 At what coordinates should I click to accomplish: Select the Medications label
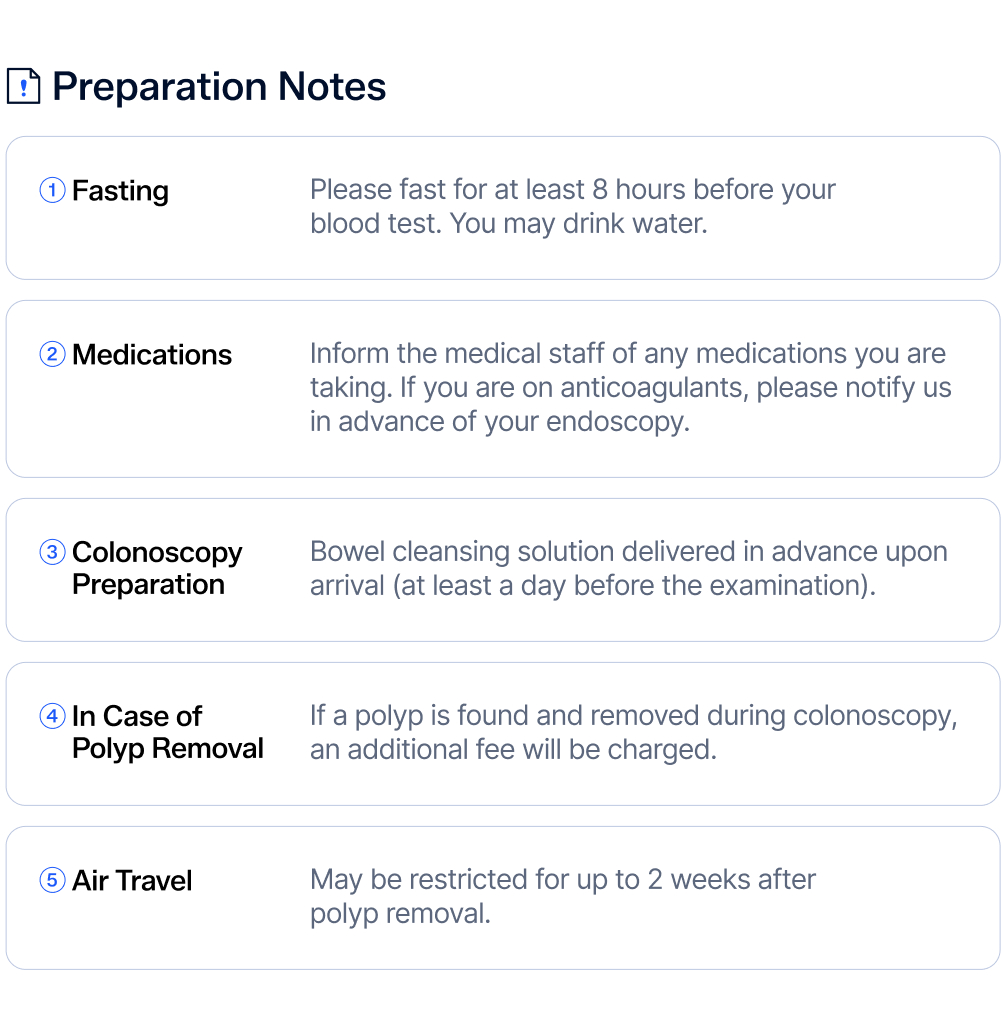click(x=152, y=355)
